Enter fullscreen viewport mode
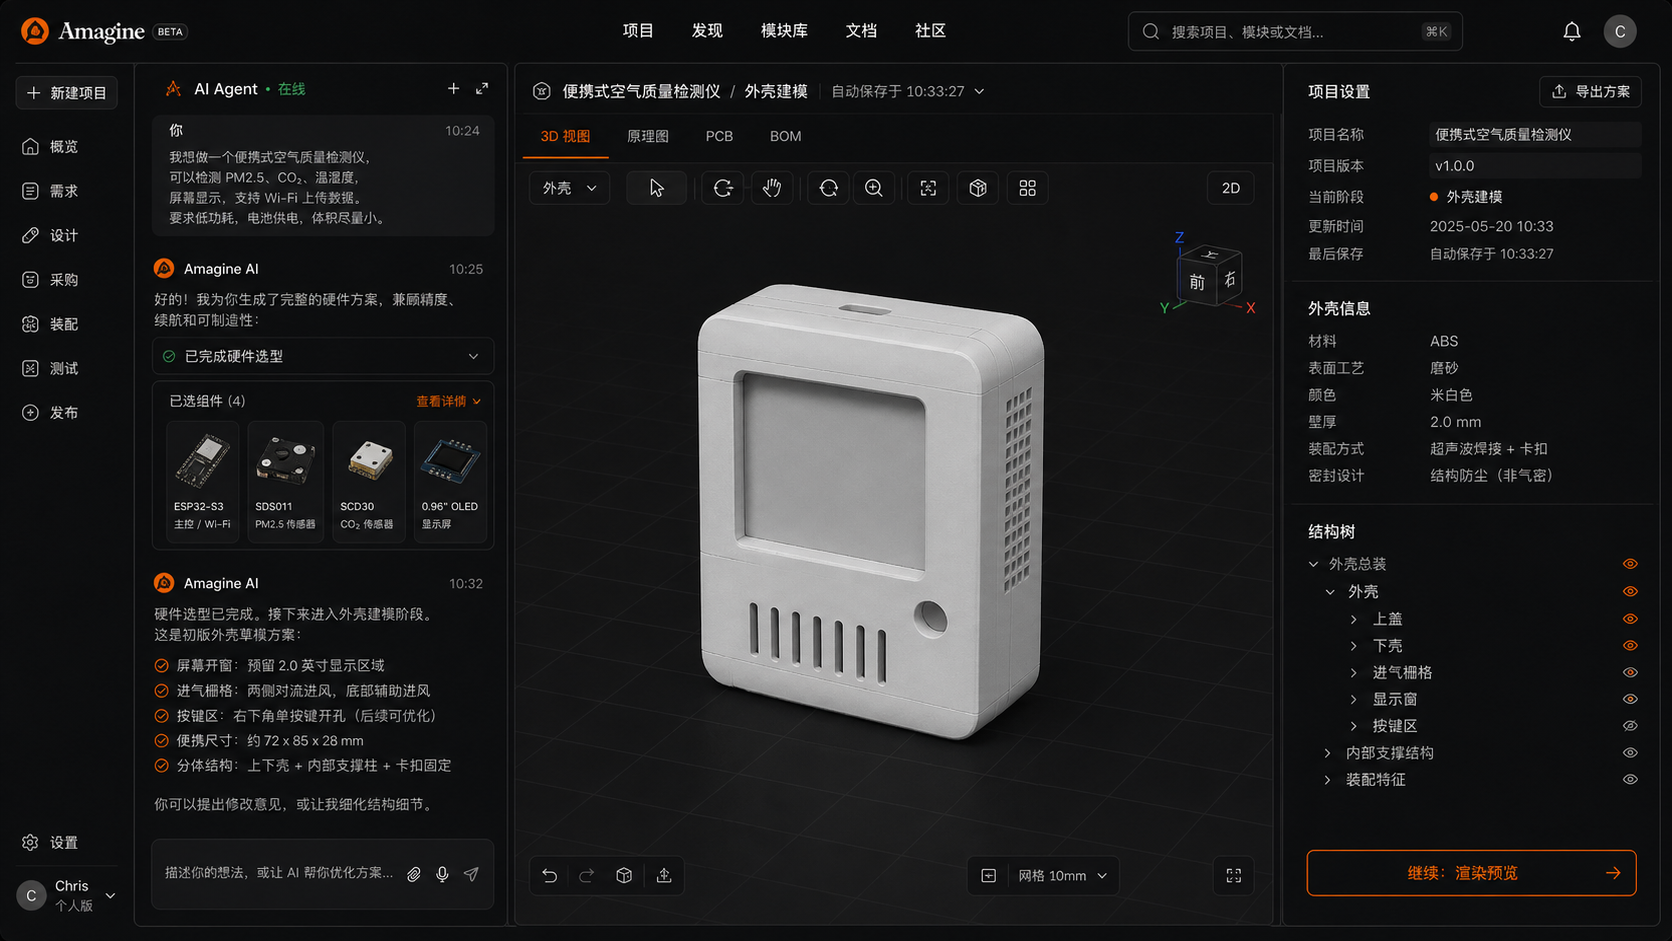Image resolution: width=1672 pixels, height=941 pixels. click(1234, 875)
